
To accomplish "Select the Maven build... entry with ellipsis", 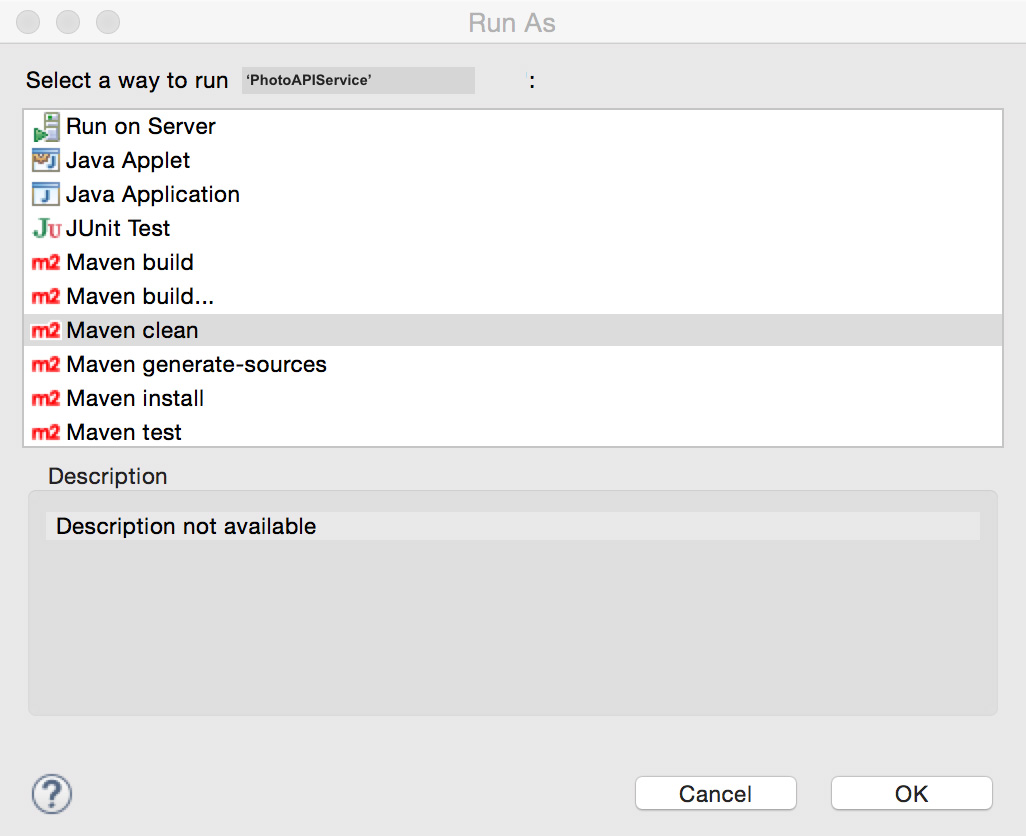I will pos(140,297).
